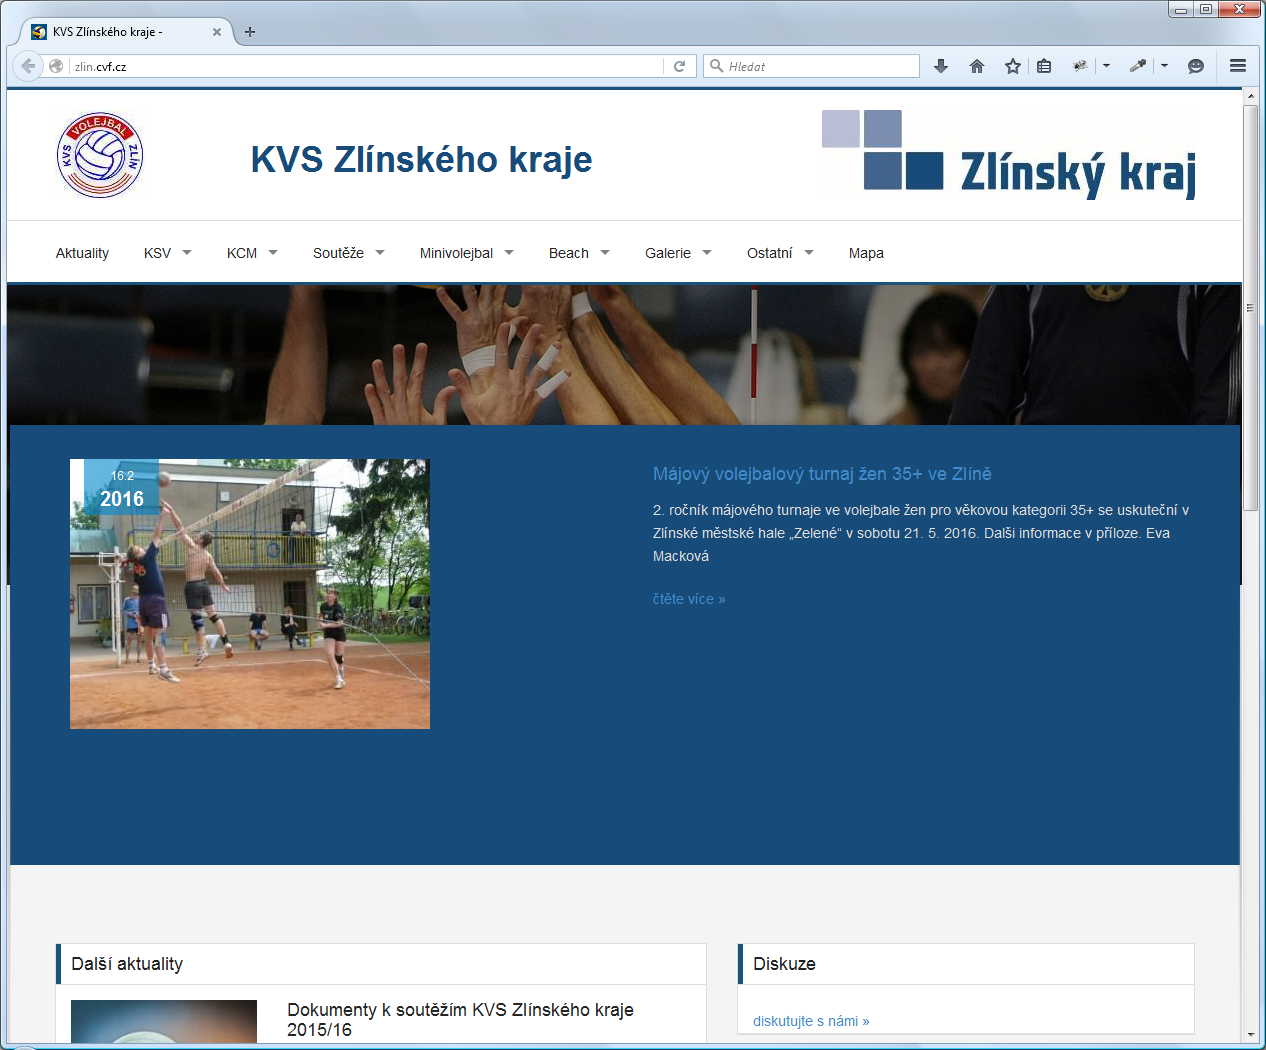Expand the Galerie menu
1266x1050 pixels.
pyautogui.click(x=679, y=253)
